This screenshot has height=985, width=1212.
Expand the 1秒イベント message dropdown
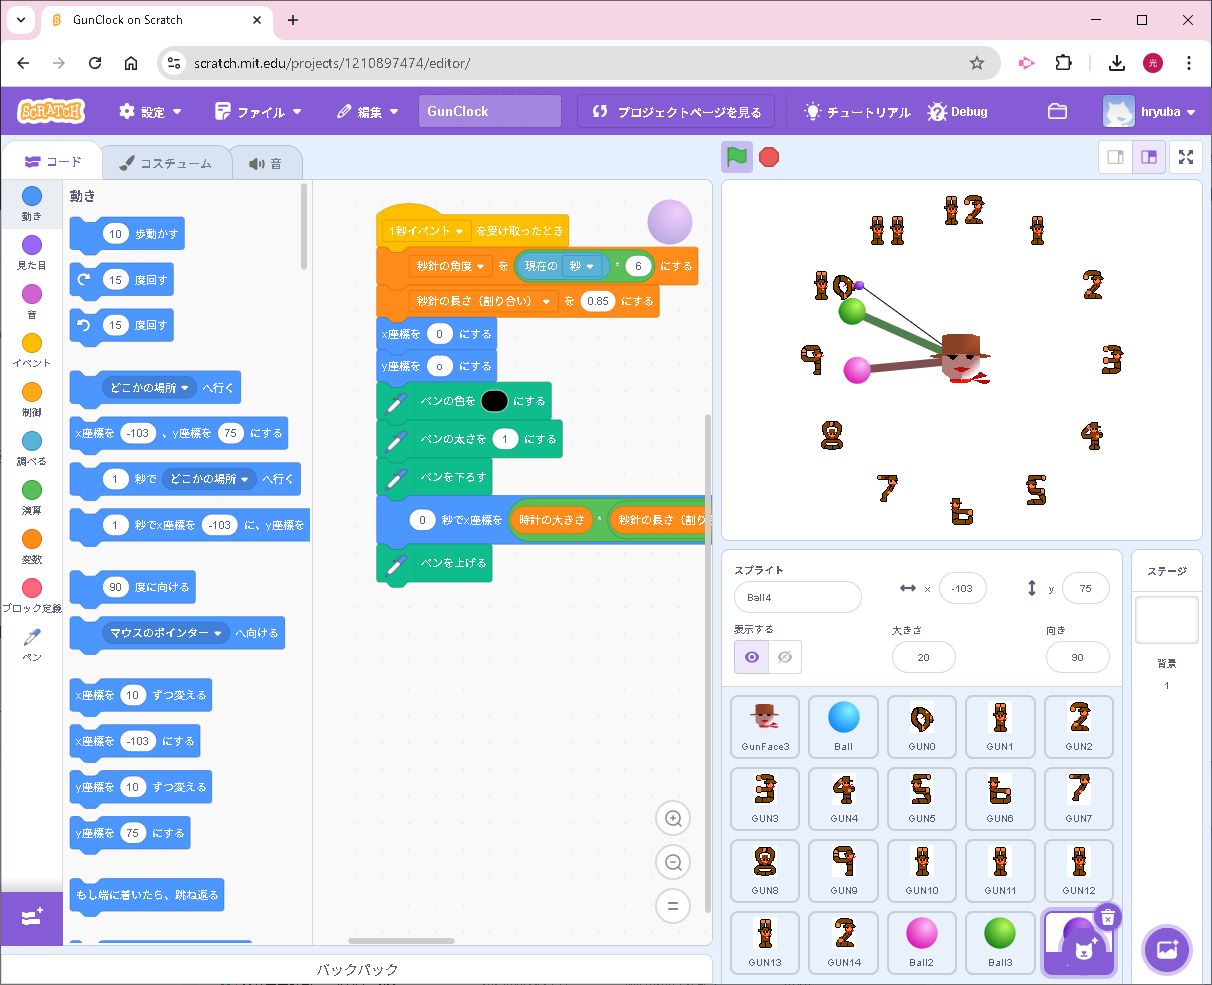[x=459, y=231]
